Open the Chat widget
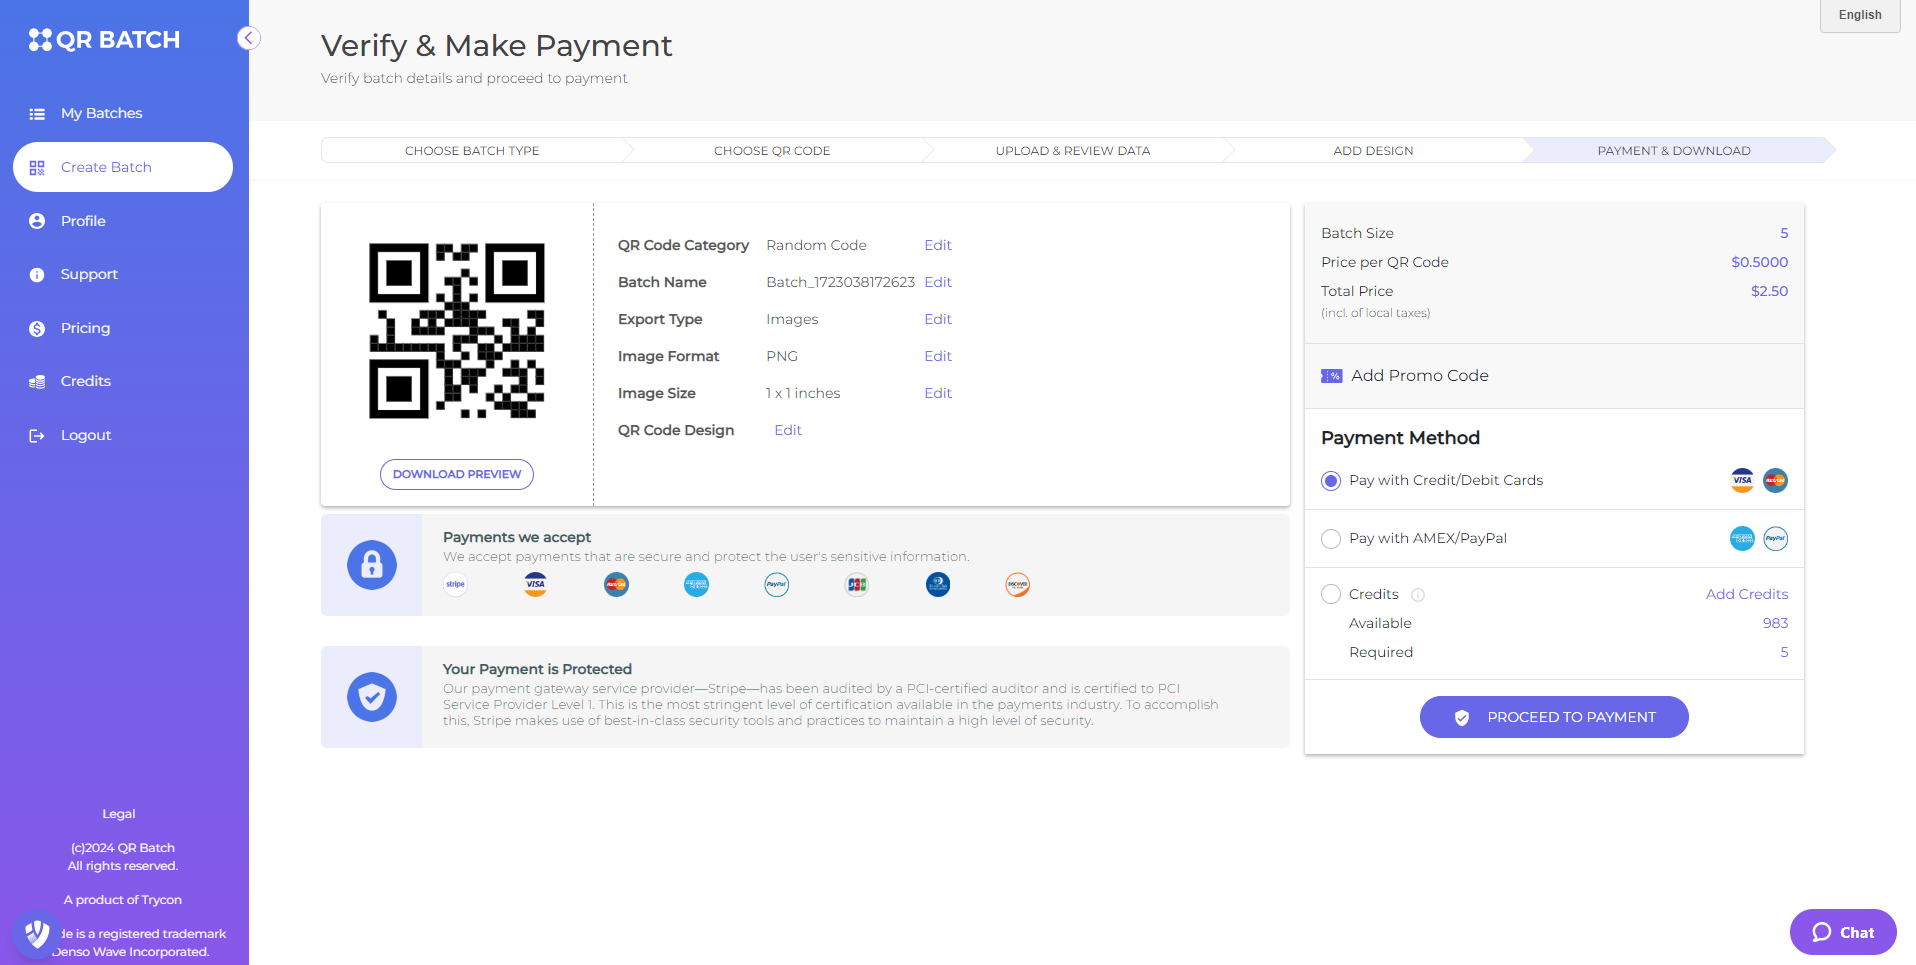 pos(1843,932)
